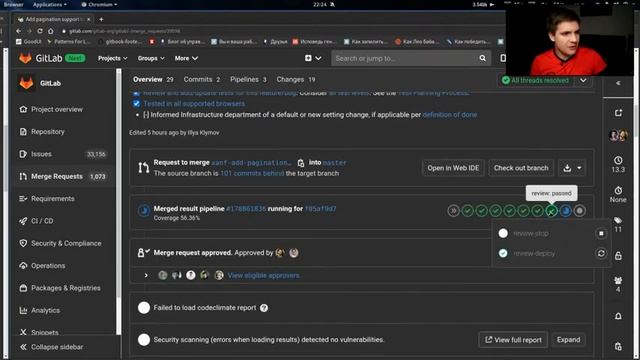The width and height of the screenshot is (640, 360).
Task: Click the running blue pipeline stage icon
Action: (x=565, y=211)
